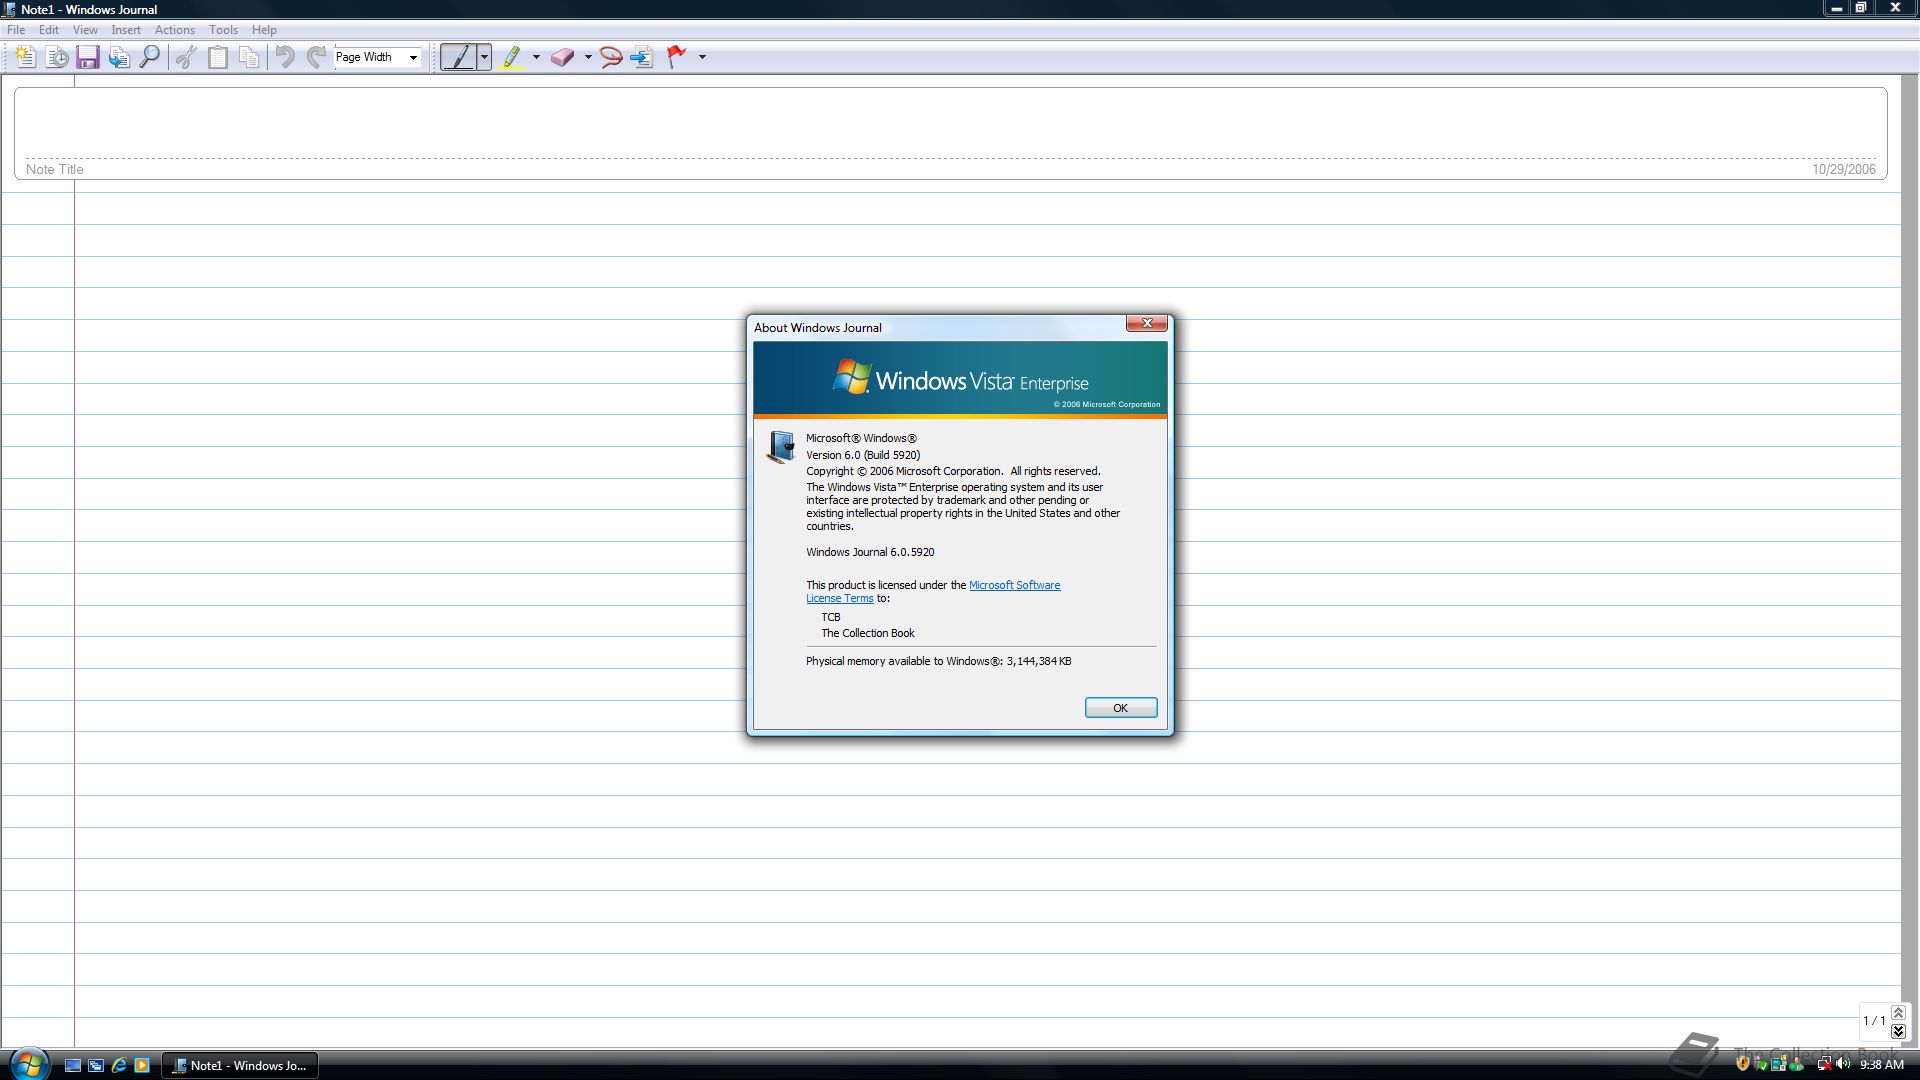Click the Find magnifying glass icon
Viewport: 1920px width, 1080px height.
pos(150,57)
